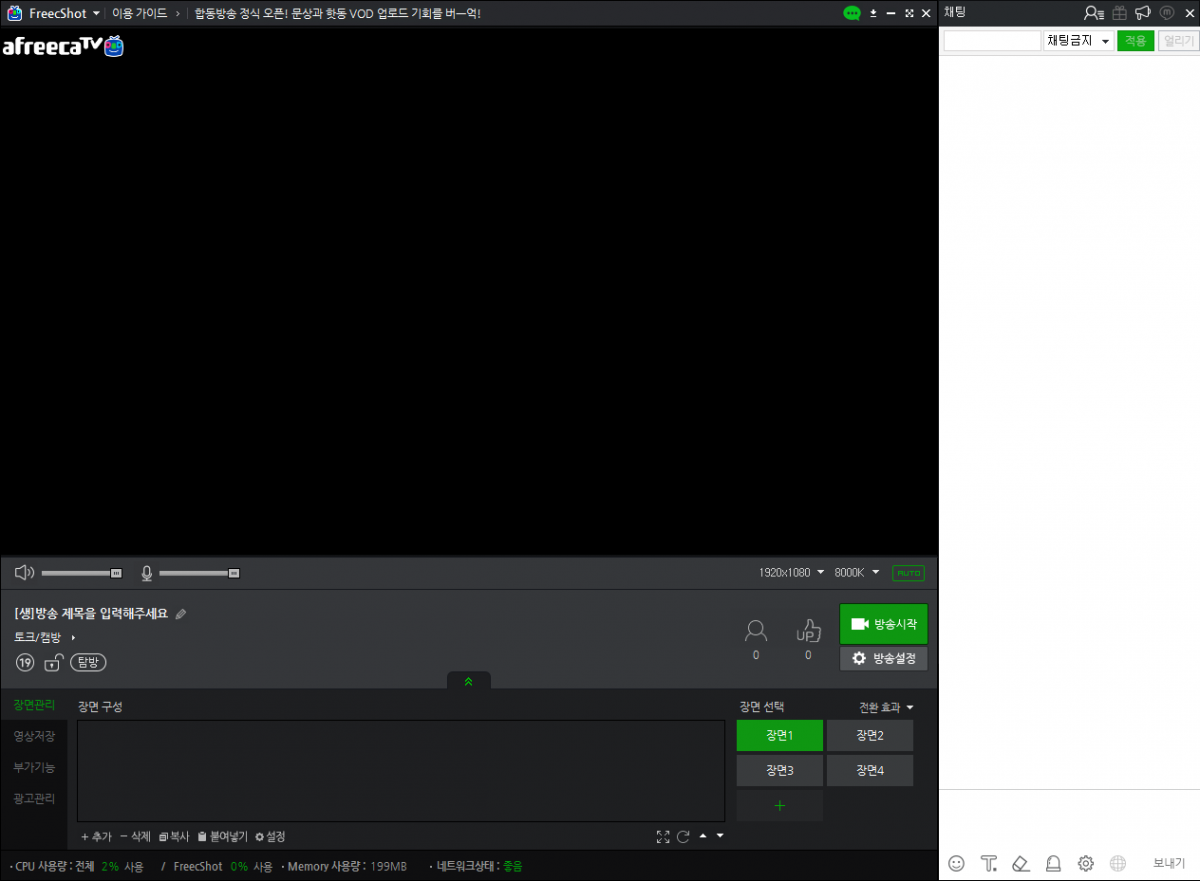Screen dimensions: 1200x881
Task: Toggle the 19 age restriction badge
Action: point(25,662)
